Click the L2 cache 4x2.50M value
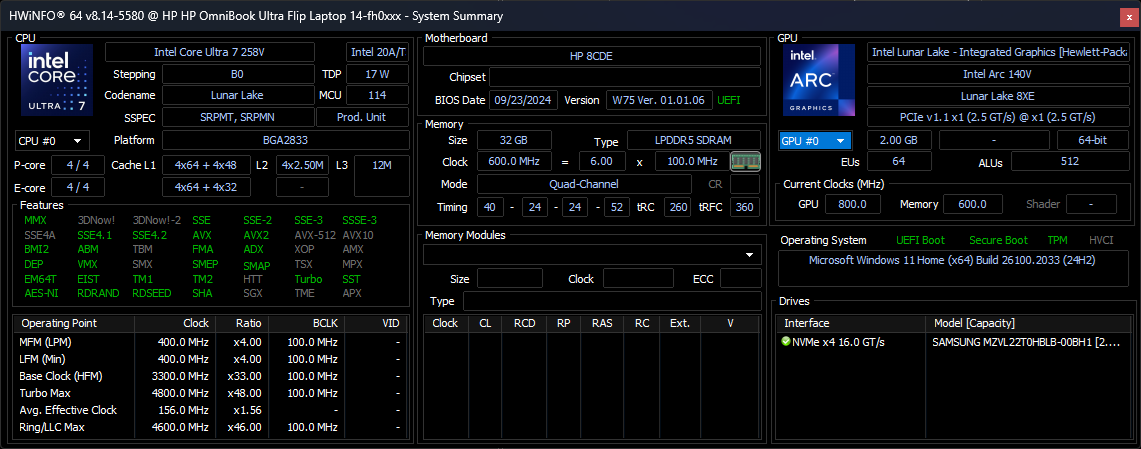This screenshot has width=1141, height=449. point(304,165)
